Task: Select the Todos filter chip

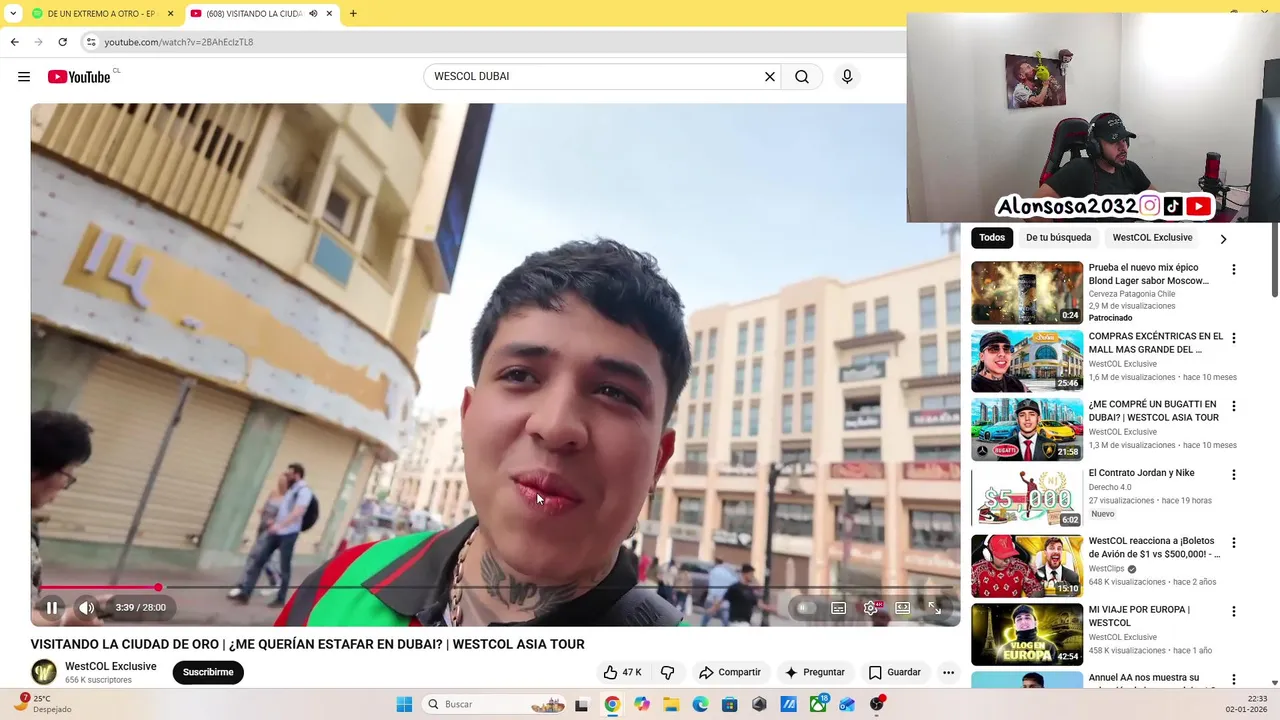Action: click(x=992, y=237)
